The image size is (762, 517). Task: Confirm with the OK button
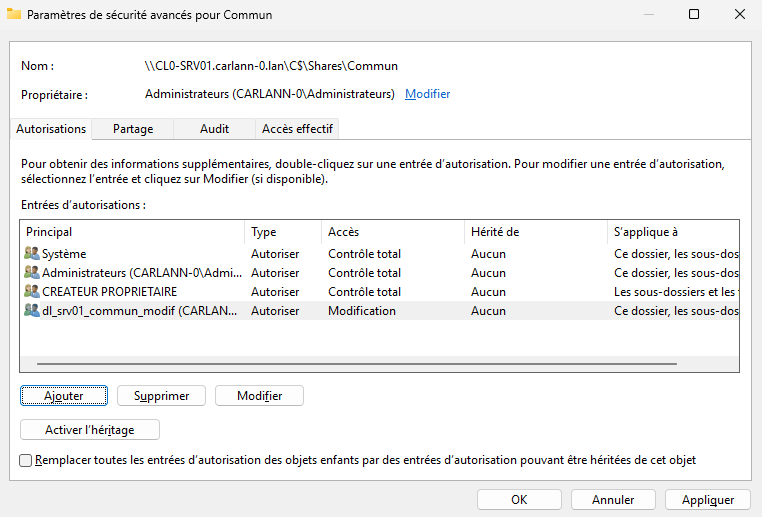pyautogui.click(x=519, y=500)
